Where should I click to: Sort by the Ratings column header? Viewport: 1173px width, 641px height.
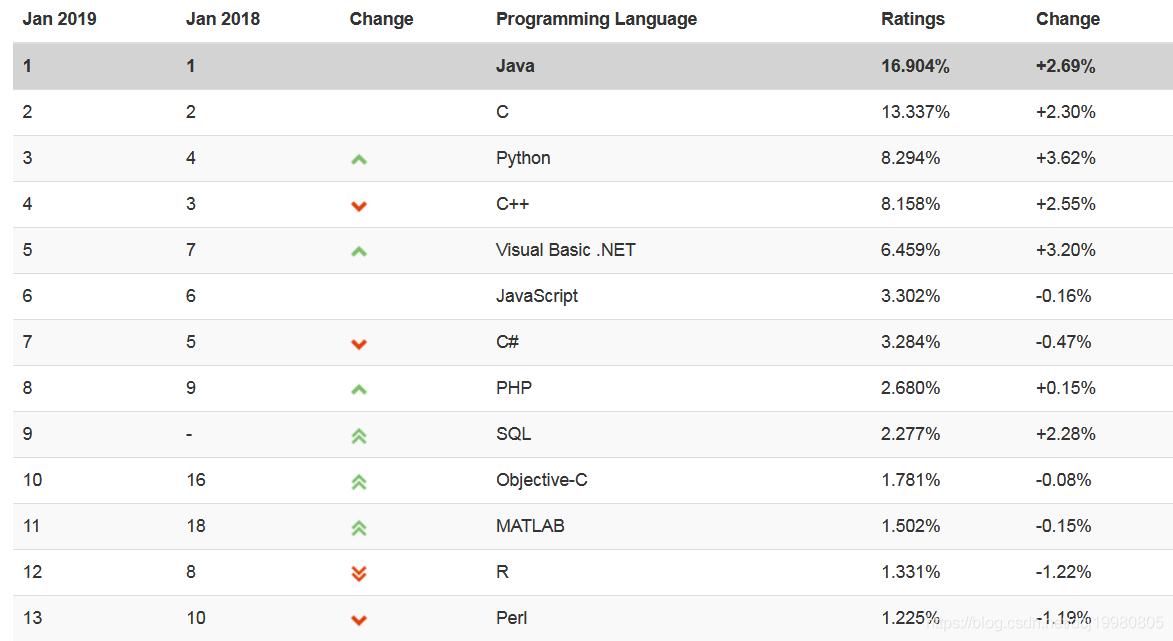(912, 18)
